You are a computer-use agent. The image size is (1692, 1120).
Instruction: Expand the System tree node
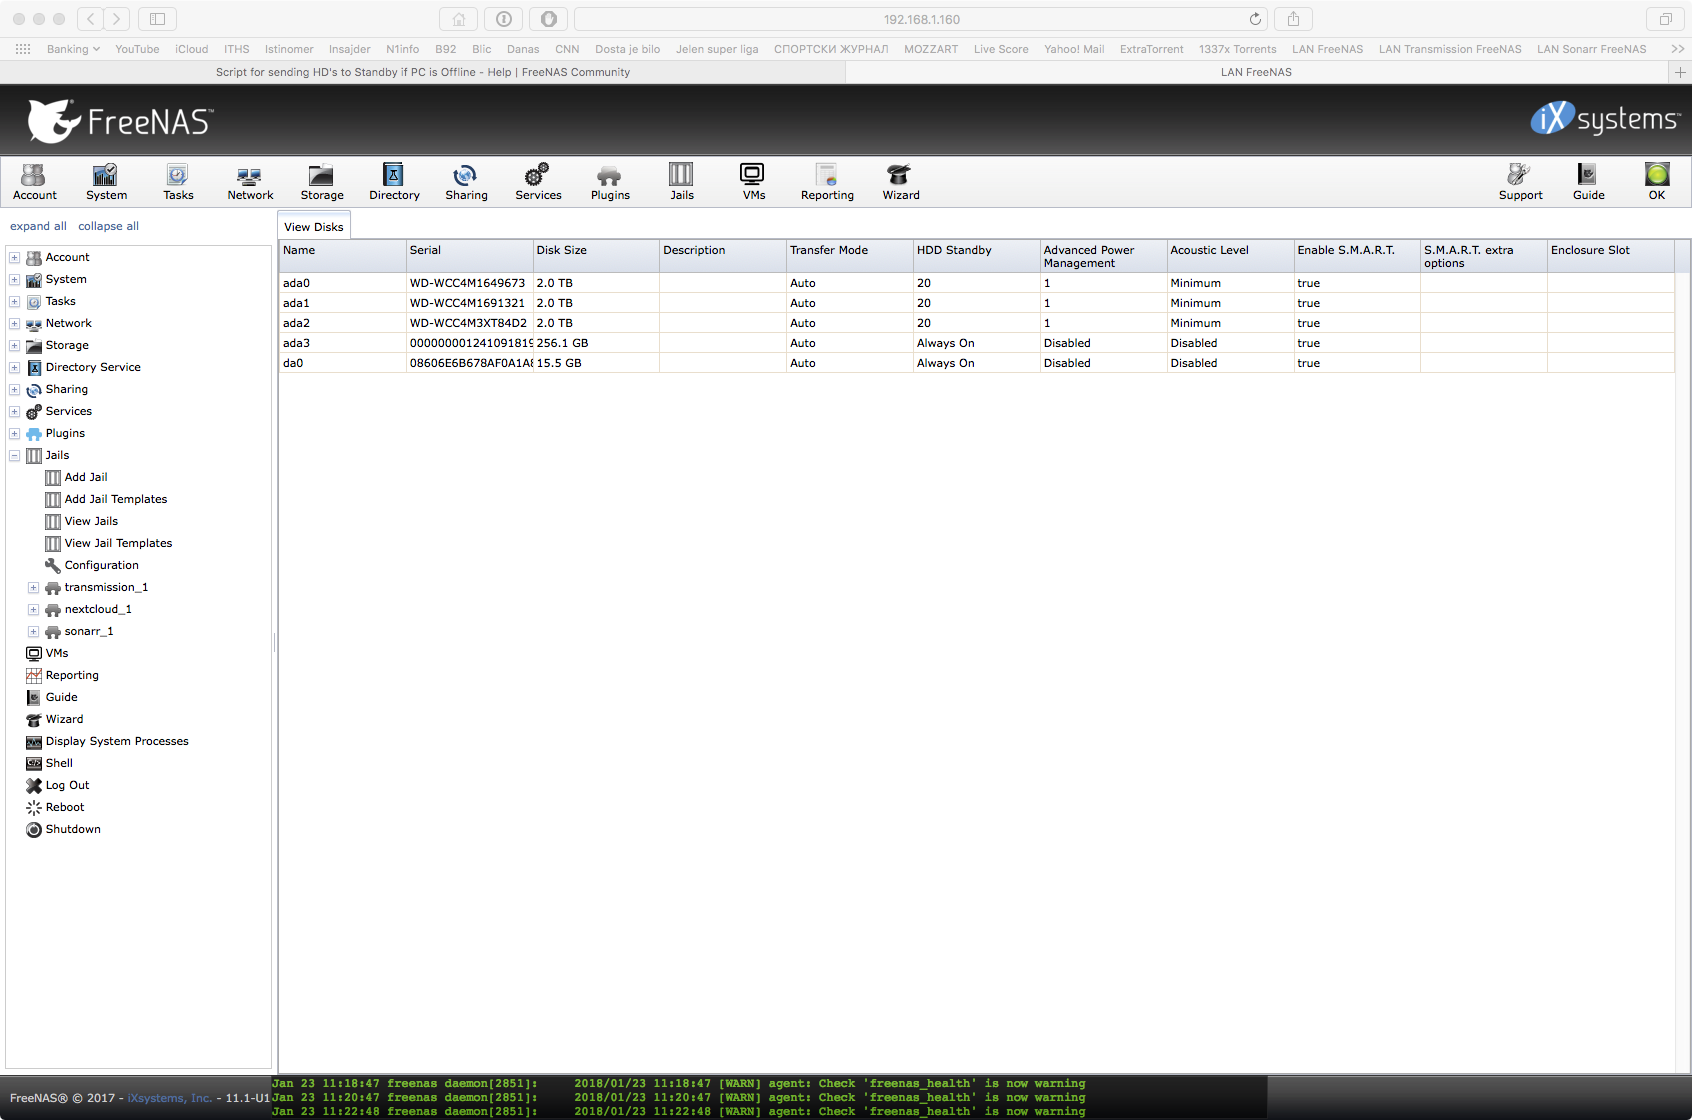coord(15,279)
